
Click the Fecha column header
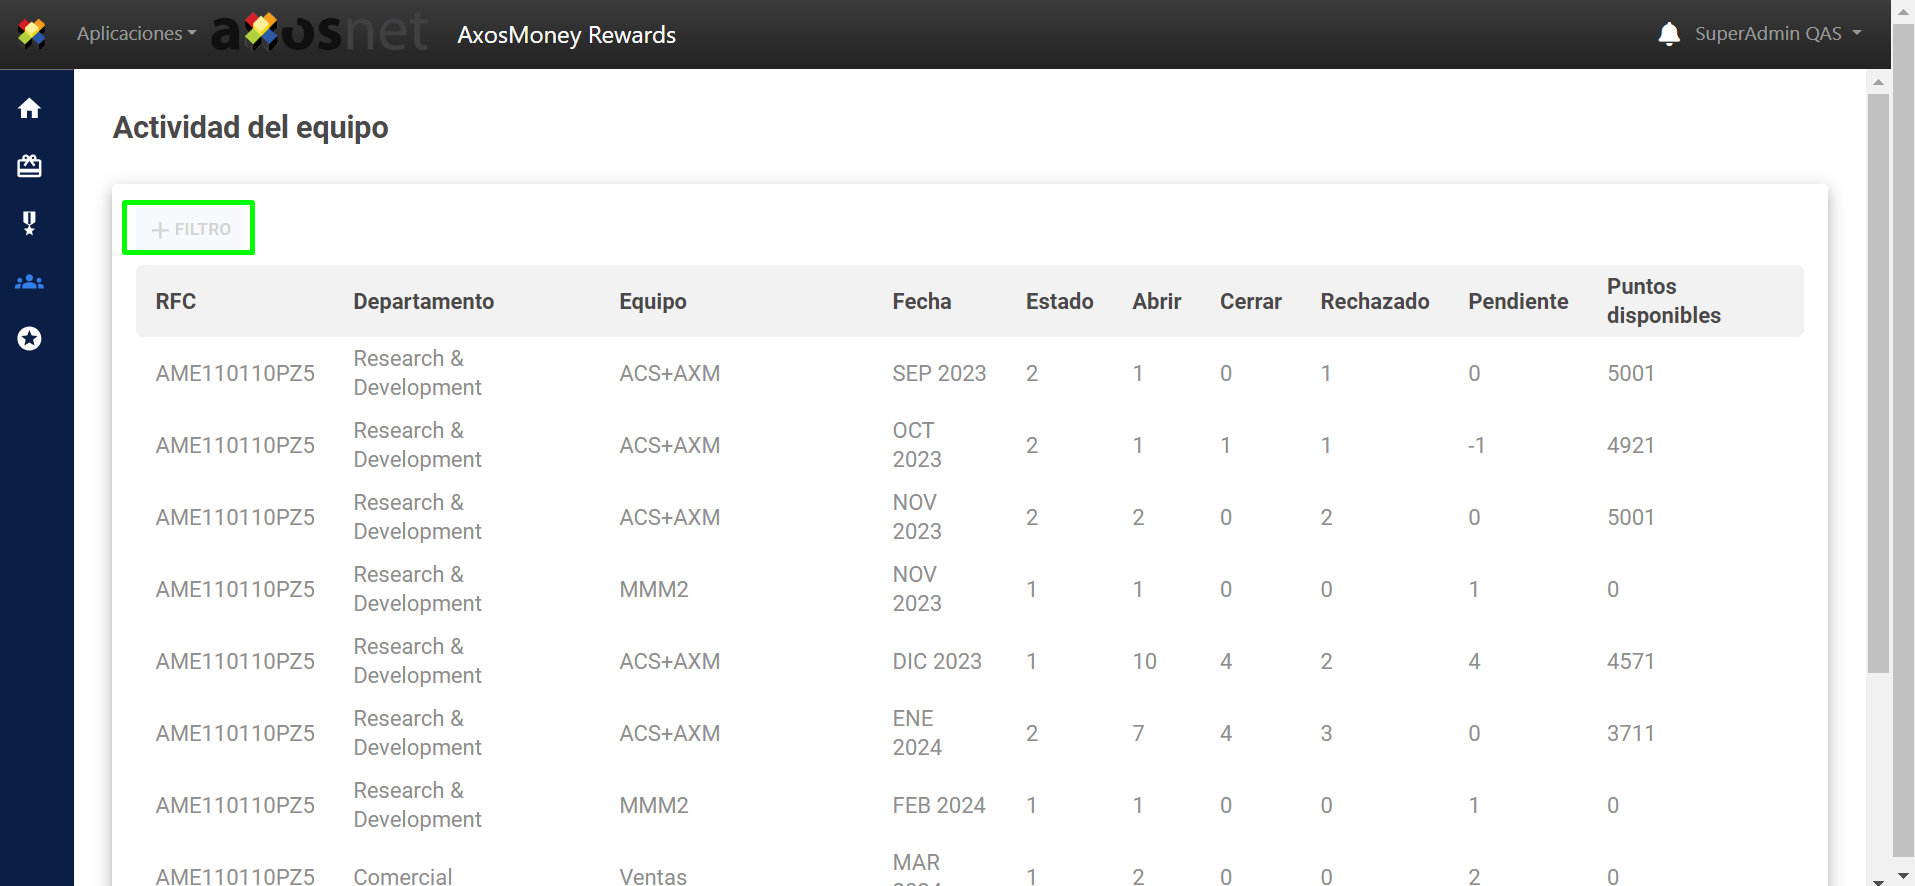point(921,302)
